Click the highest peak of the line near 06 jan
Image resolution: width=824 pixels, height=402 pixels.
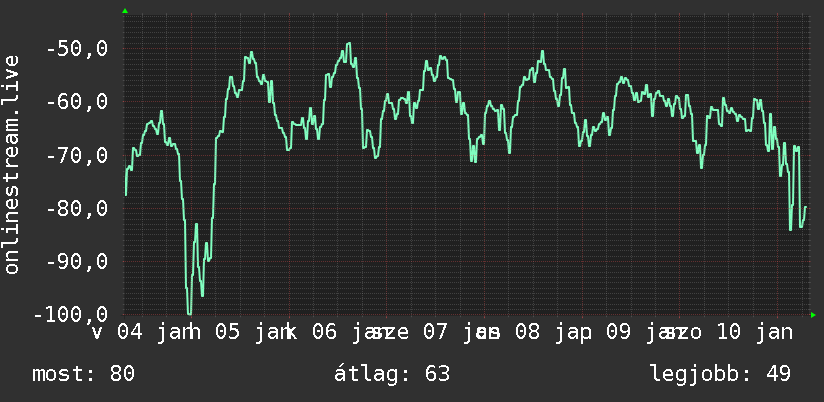(348, 45)
